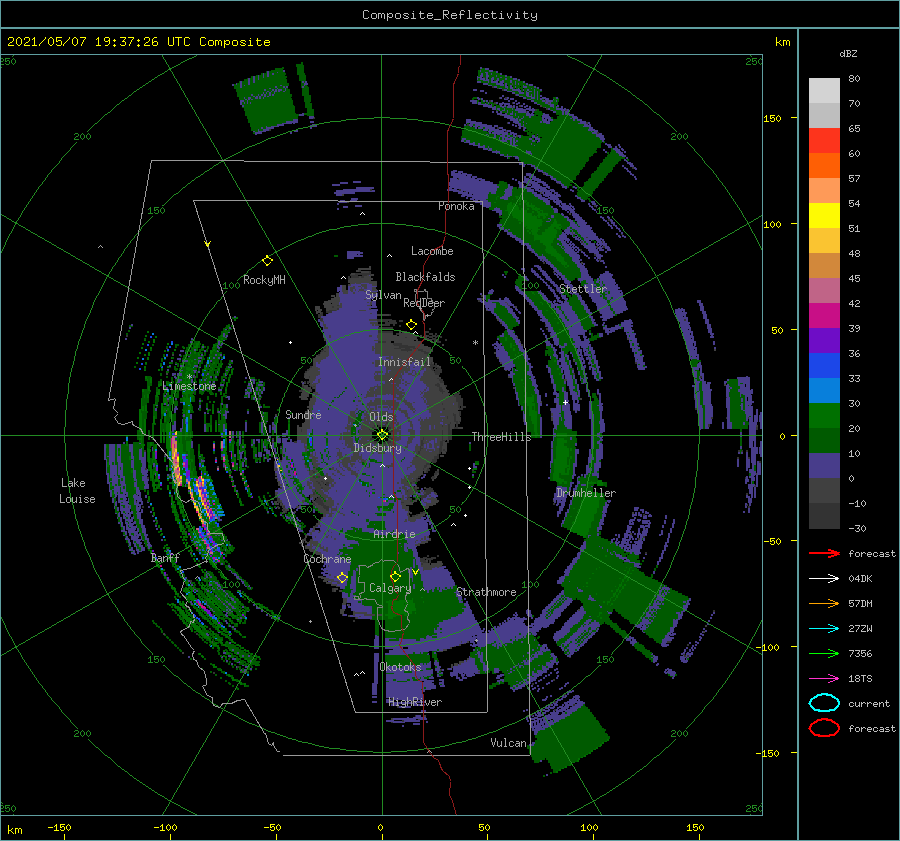Click the RockyMH label
This screenshot has width=900, height=841.
[264, 280]
